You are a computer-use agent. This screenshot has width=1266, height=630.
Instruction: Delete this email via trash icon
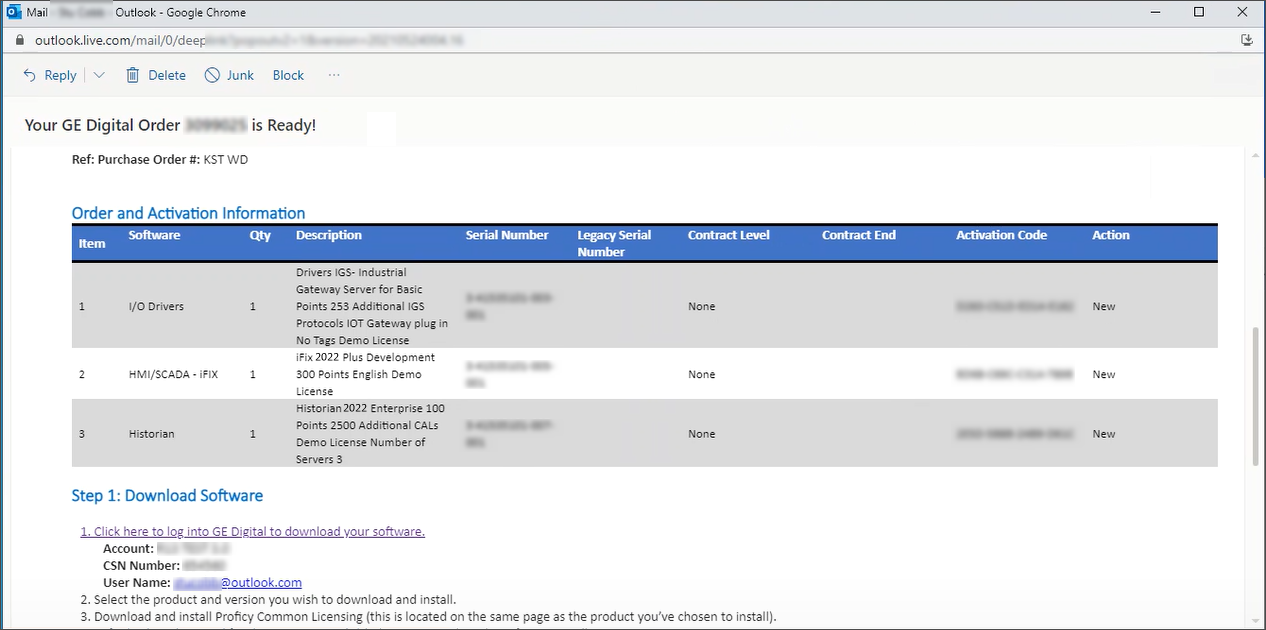click(156, 75)
